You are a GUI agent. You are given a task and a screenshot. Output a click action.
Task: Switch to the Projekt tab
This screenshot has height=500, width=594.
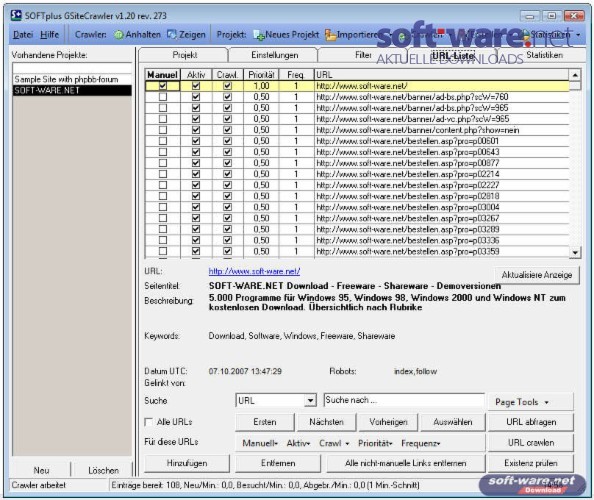(184, 55)
